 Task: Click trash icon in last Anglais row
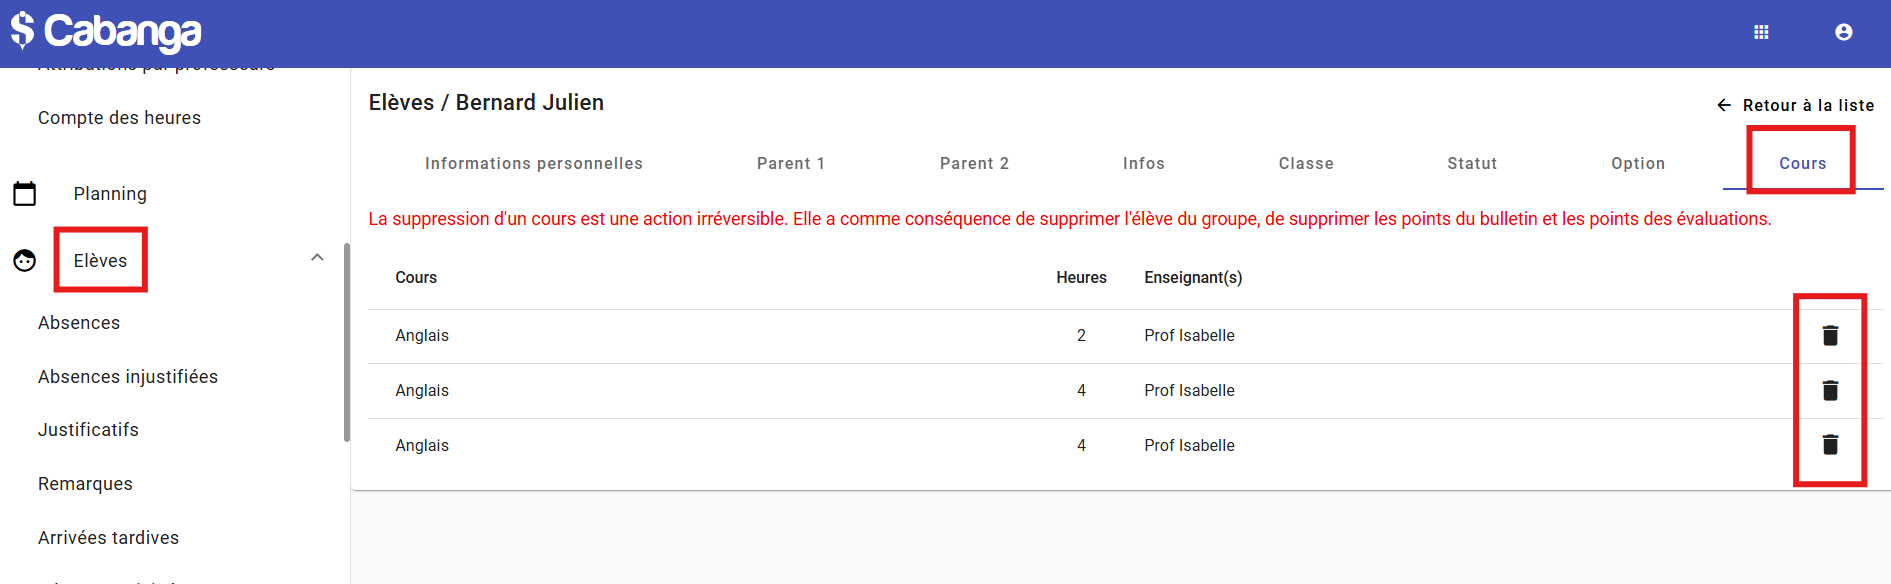[1829, 445]
